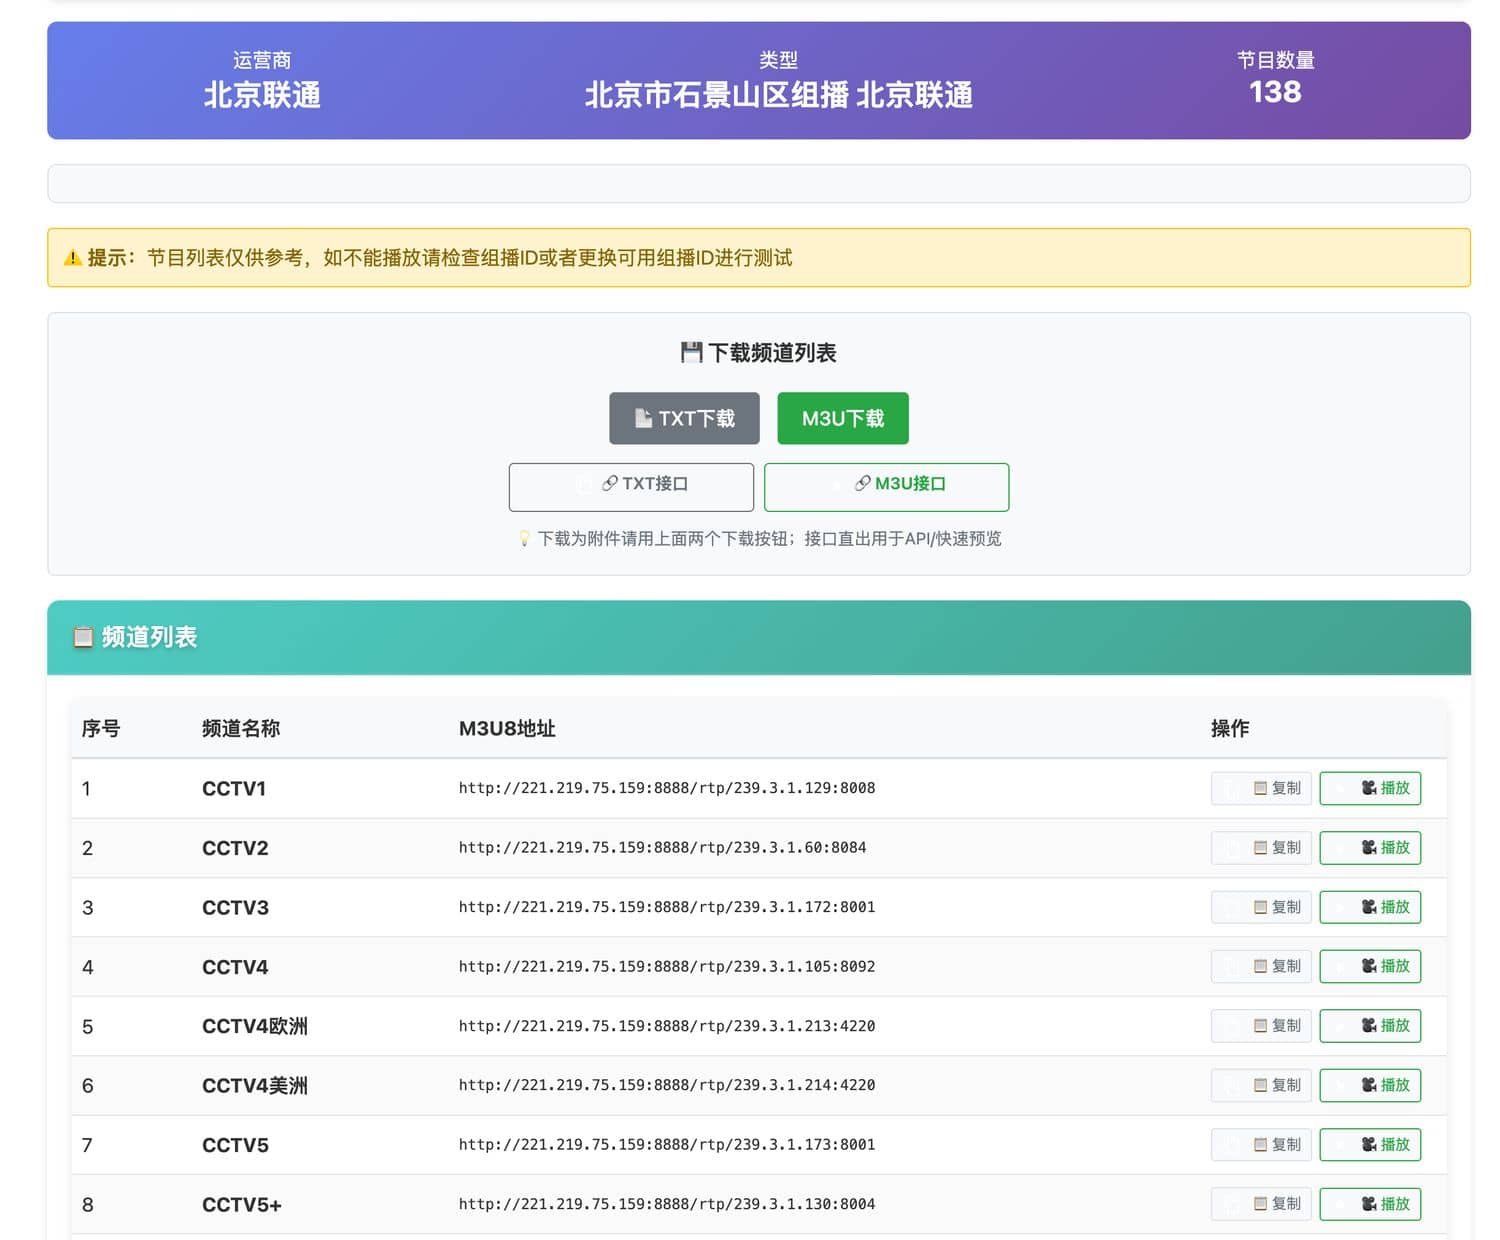The height and width of the screenshot is (1240, 1500).
Task: Copy the CCTV3 stream address
Action: pos(1260,907)
